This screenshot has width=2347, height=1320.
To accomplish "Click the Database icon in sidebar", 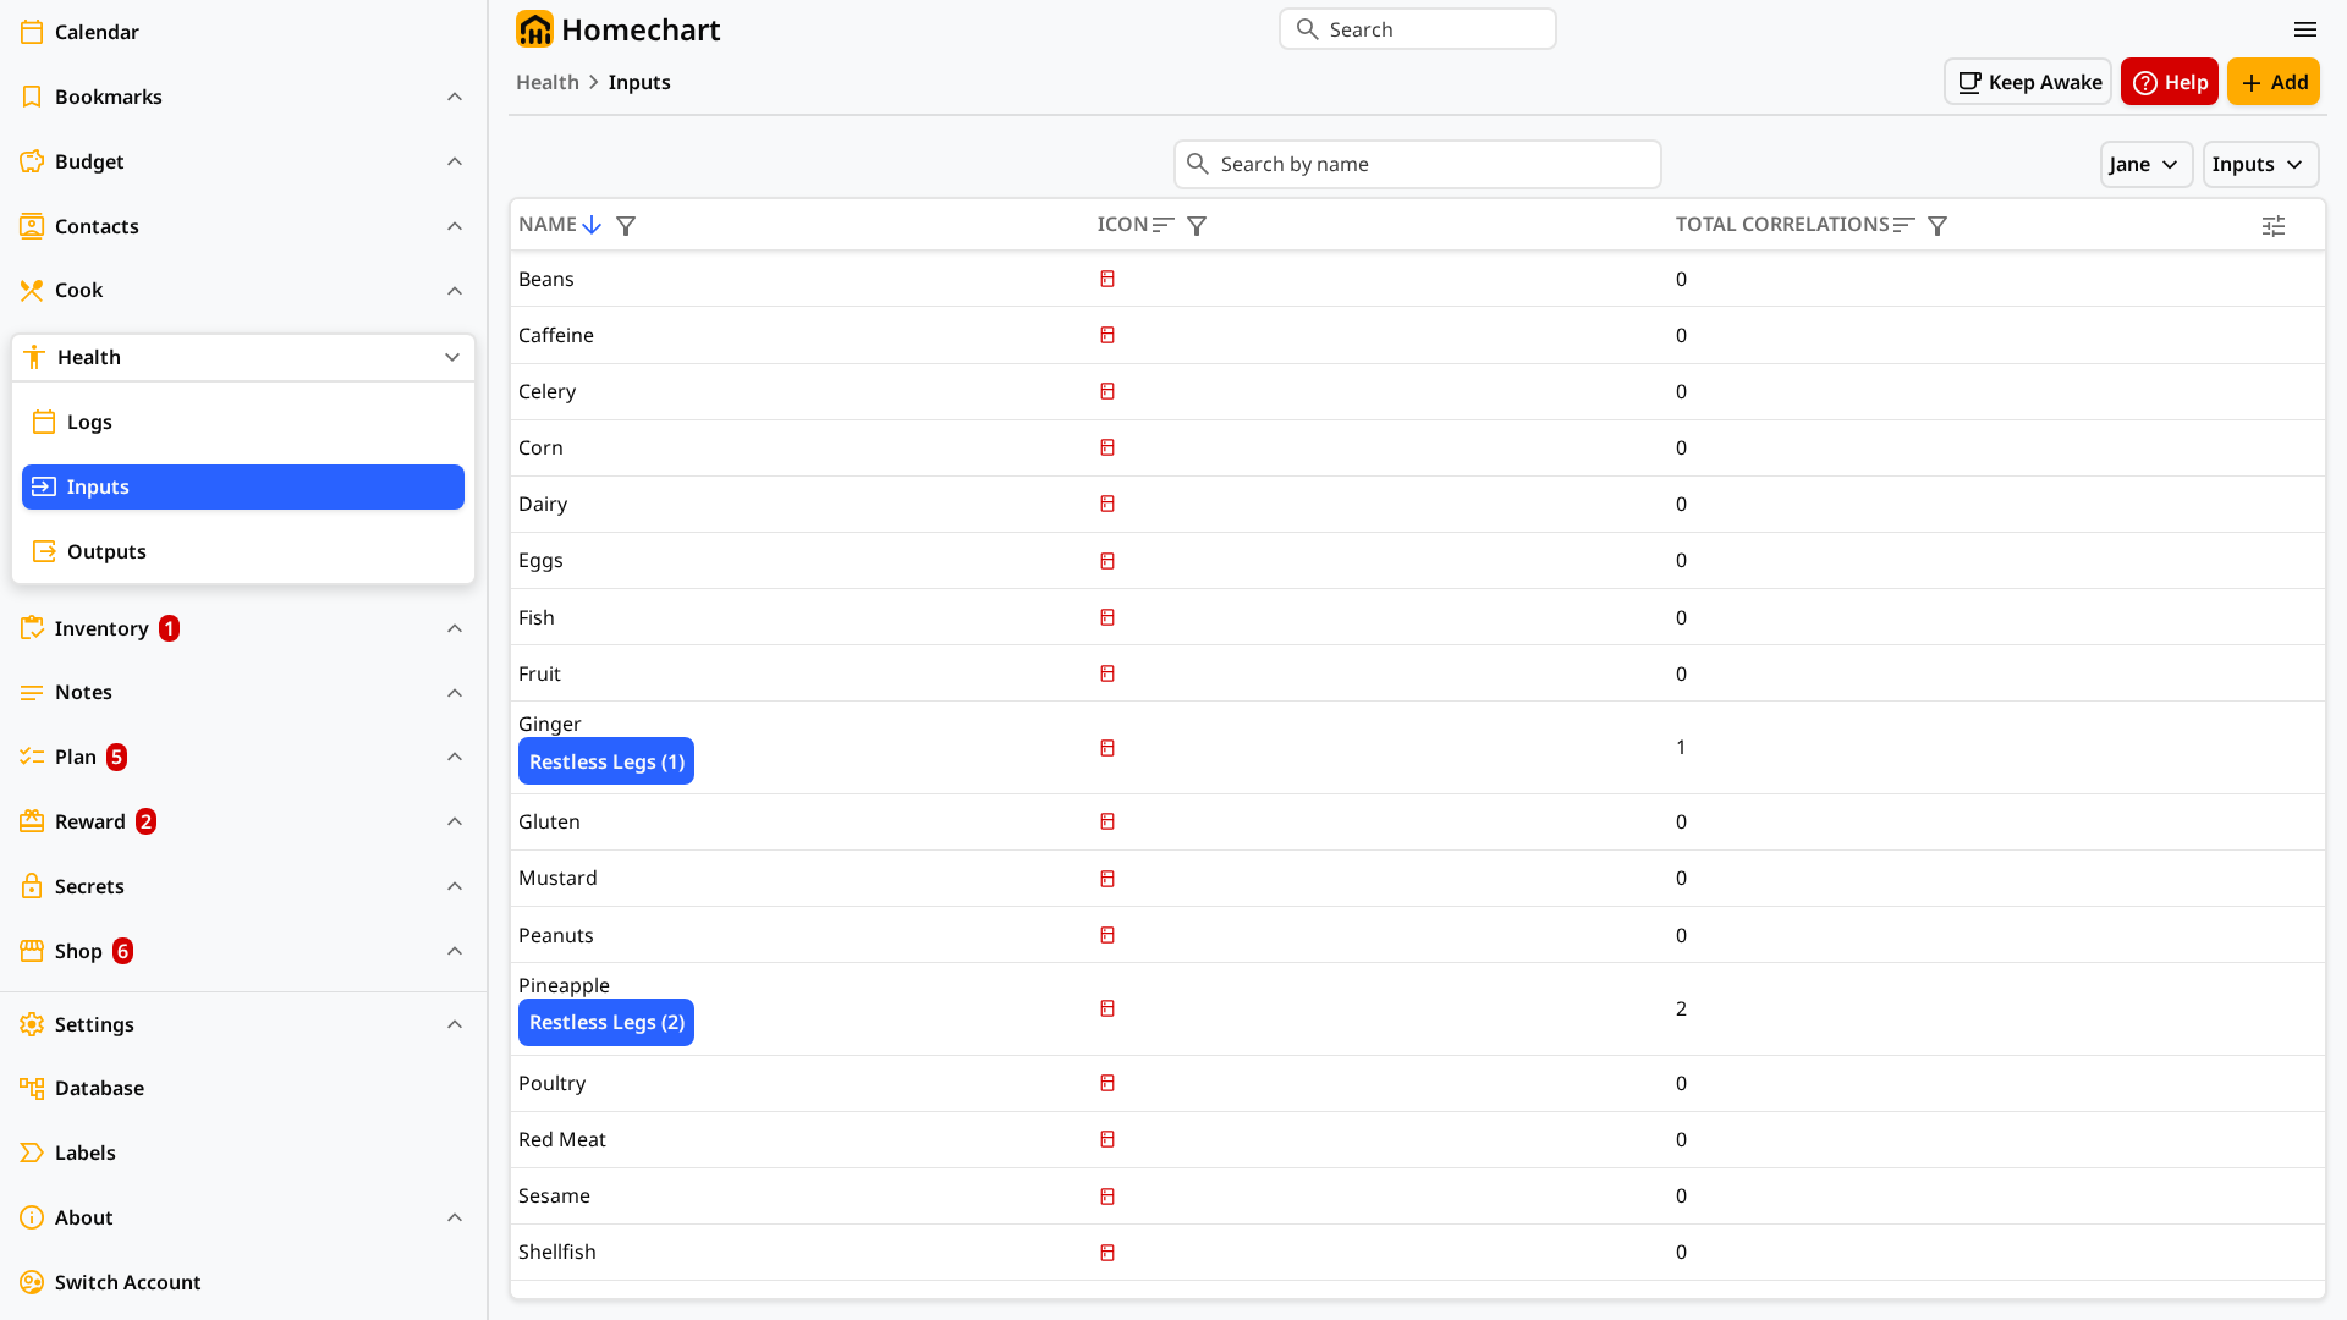I will click(x=32, y=1088).
